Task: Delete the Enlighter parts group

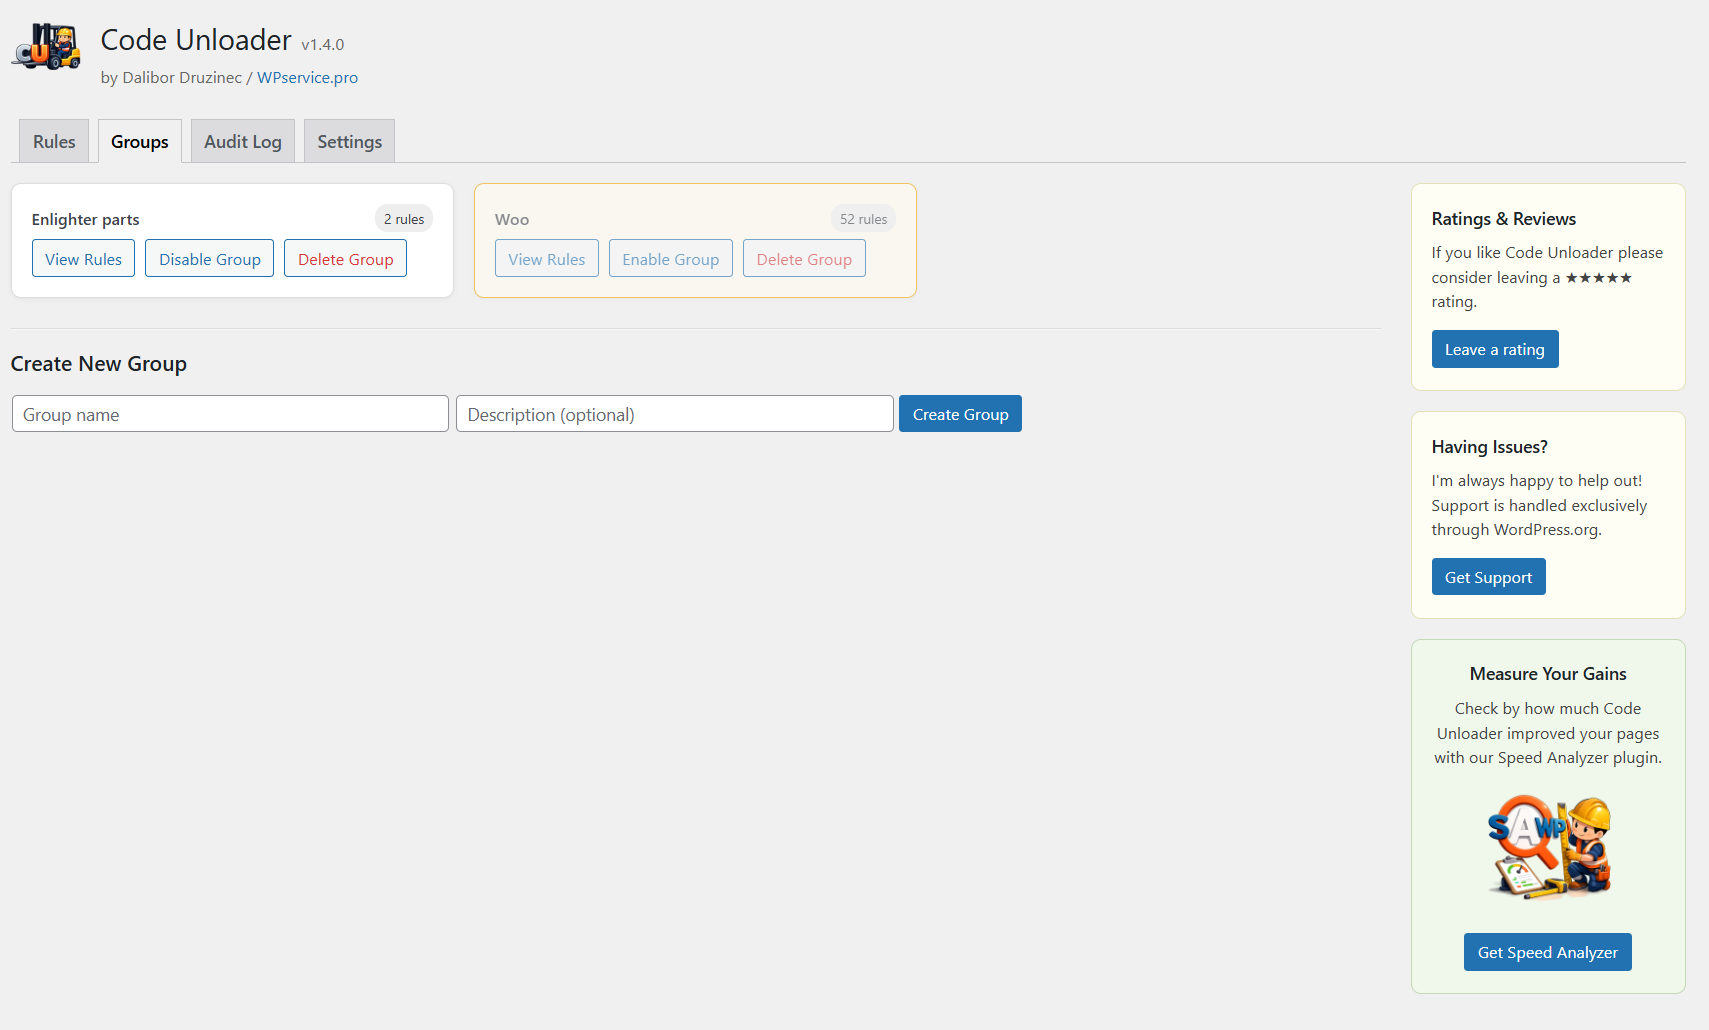Action: [x=345, y=258]
